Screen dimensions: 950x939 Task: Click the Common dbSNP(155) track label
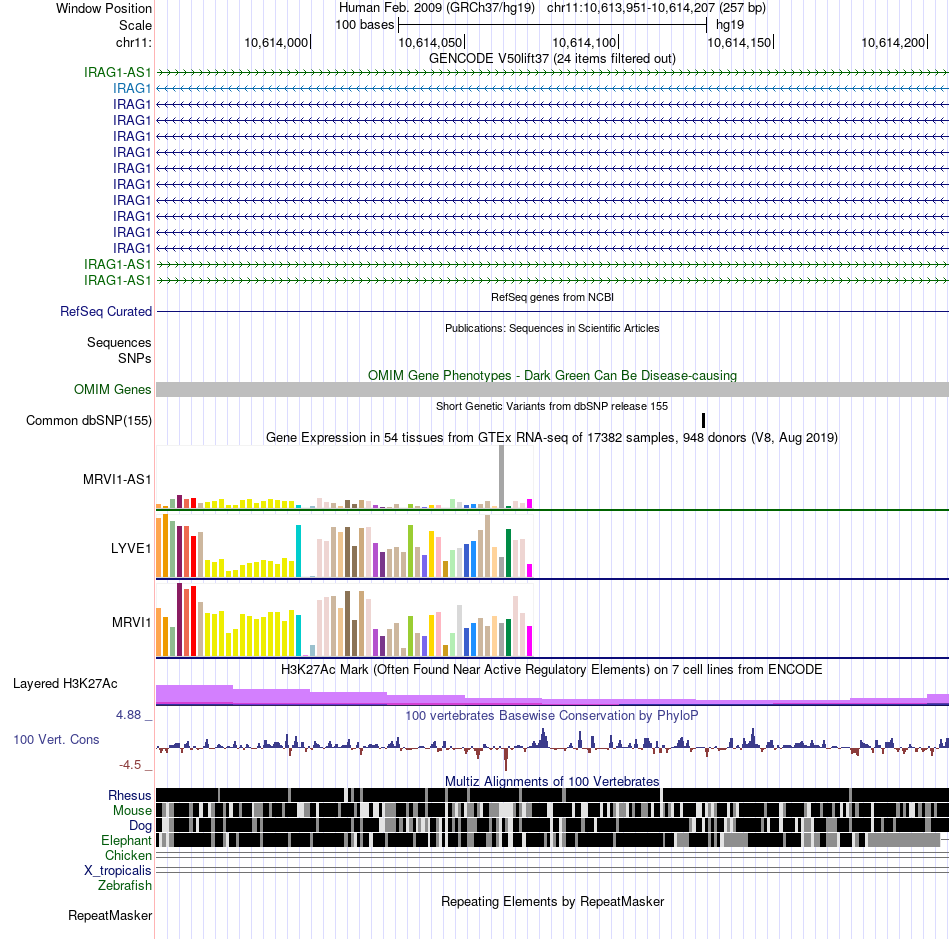[x=89, y=420]
